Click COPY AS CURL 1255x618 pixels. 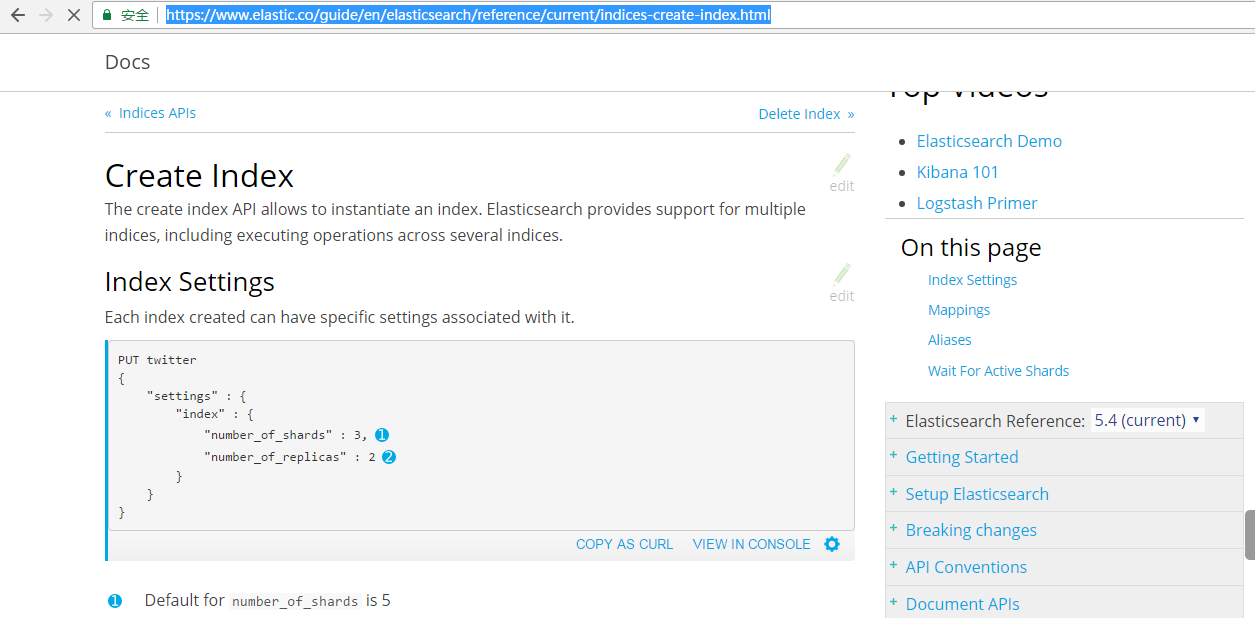click(x=625, y=544)
